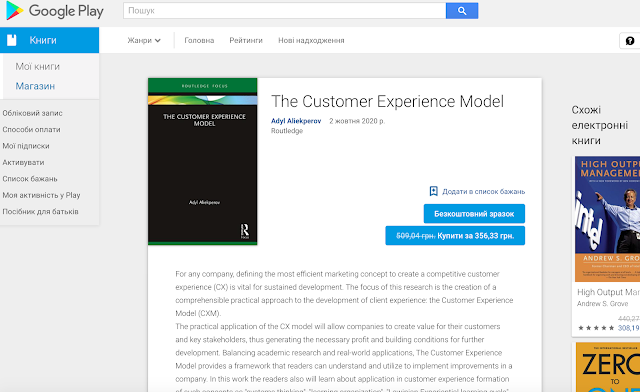Screen dimensions: 640x392
Task: Open Мої книги in sidebar
Action: point(38,67)
